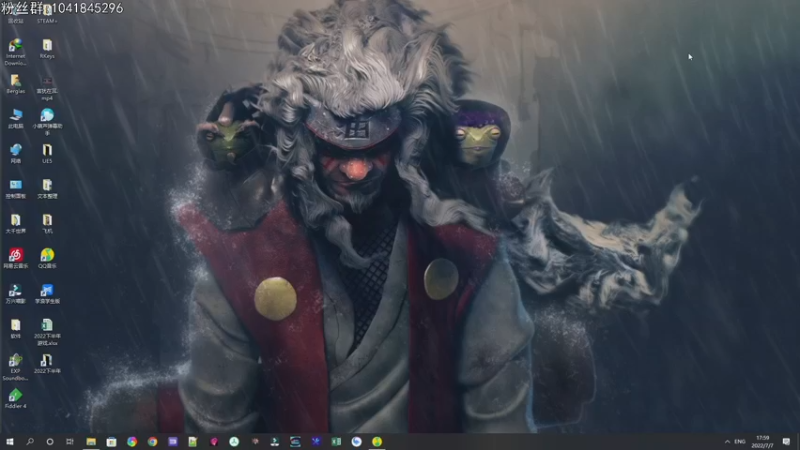Open the RKeys folder on desktop
This screenshot has width=800, height=450.
point(47,48)
